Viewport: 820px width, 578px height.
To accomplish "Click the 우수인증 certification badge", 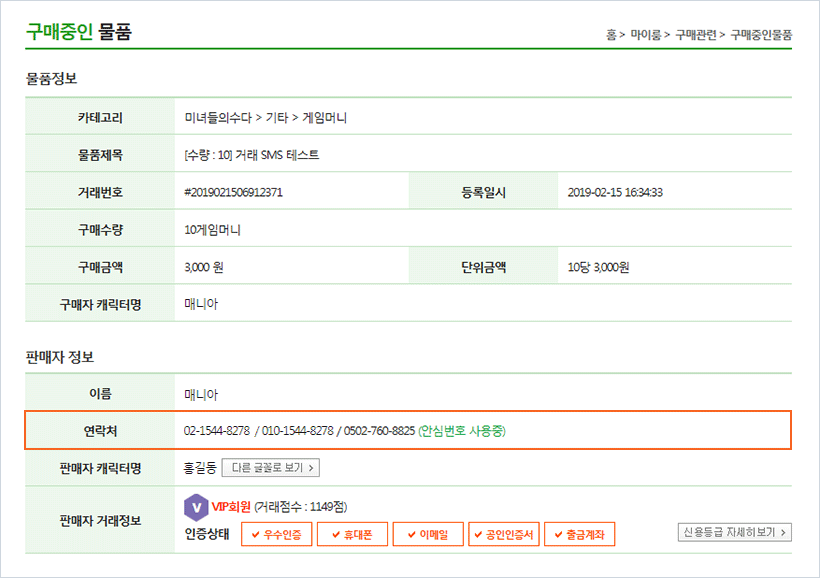I will point(277,534).
